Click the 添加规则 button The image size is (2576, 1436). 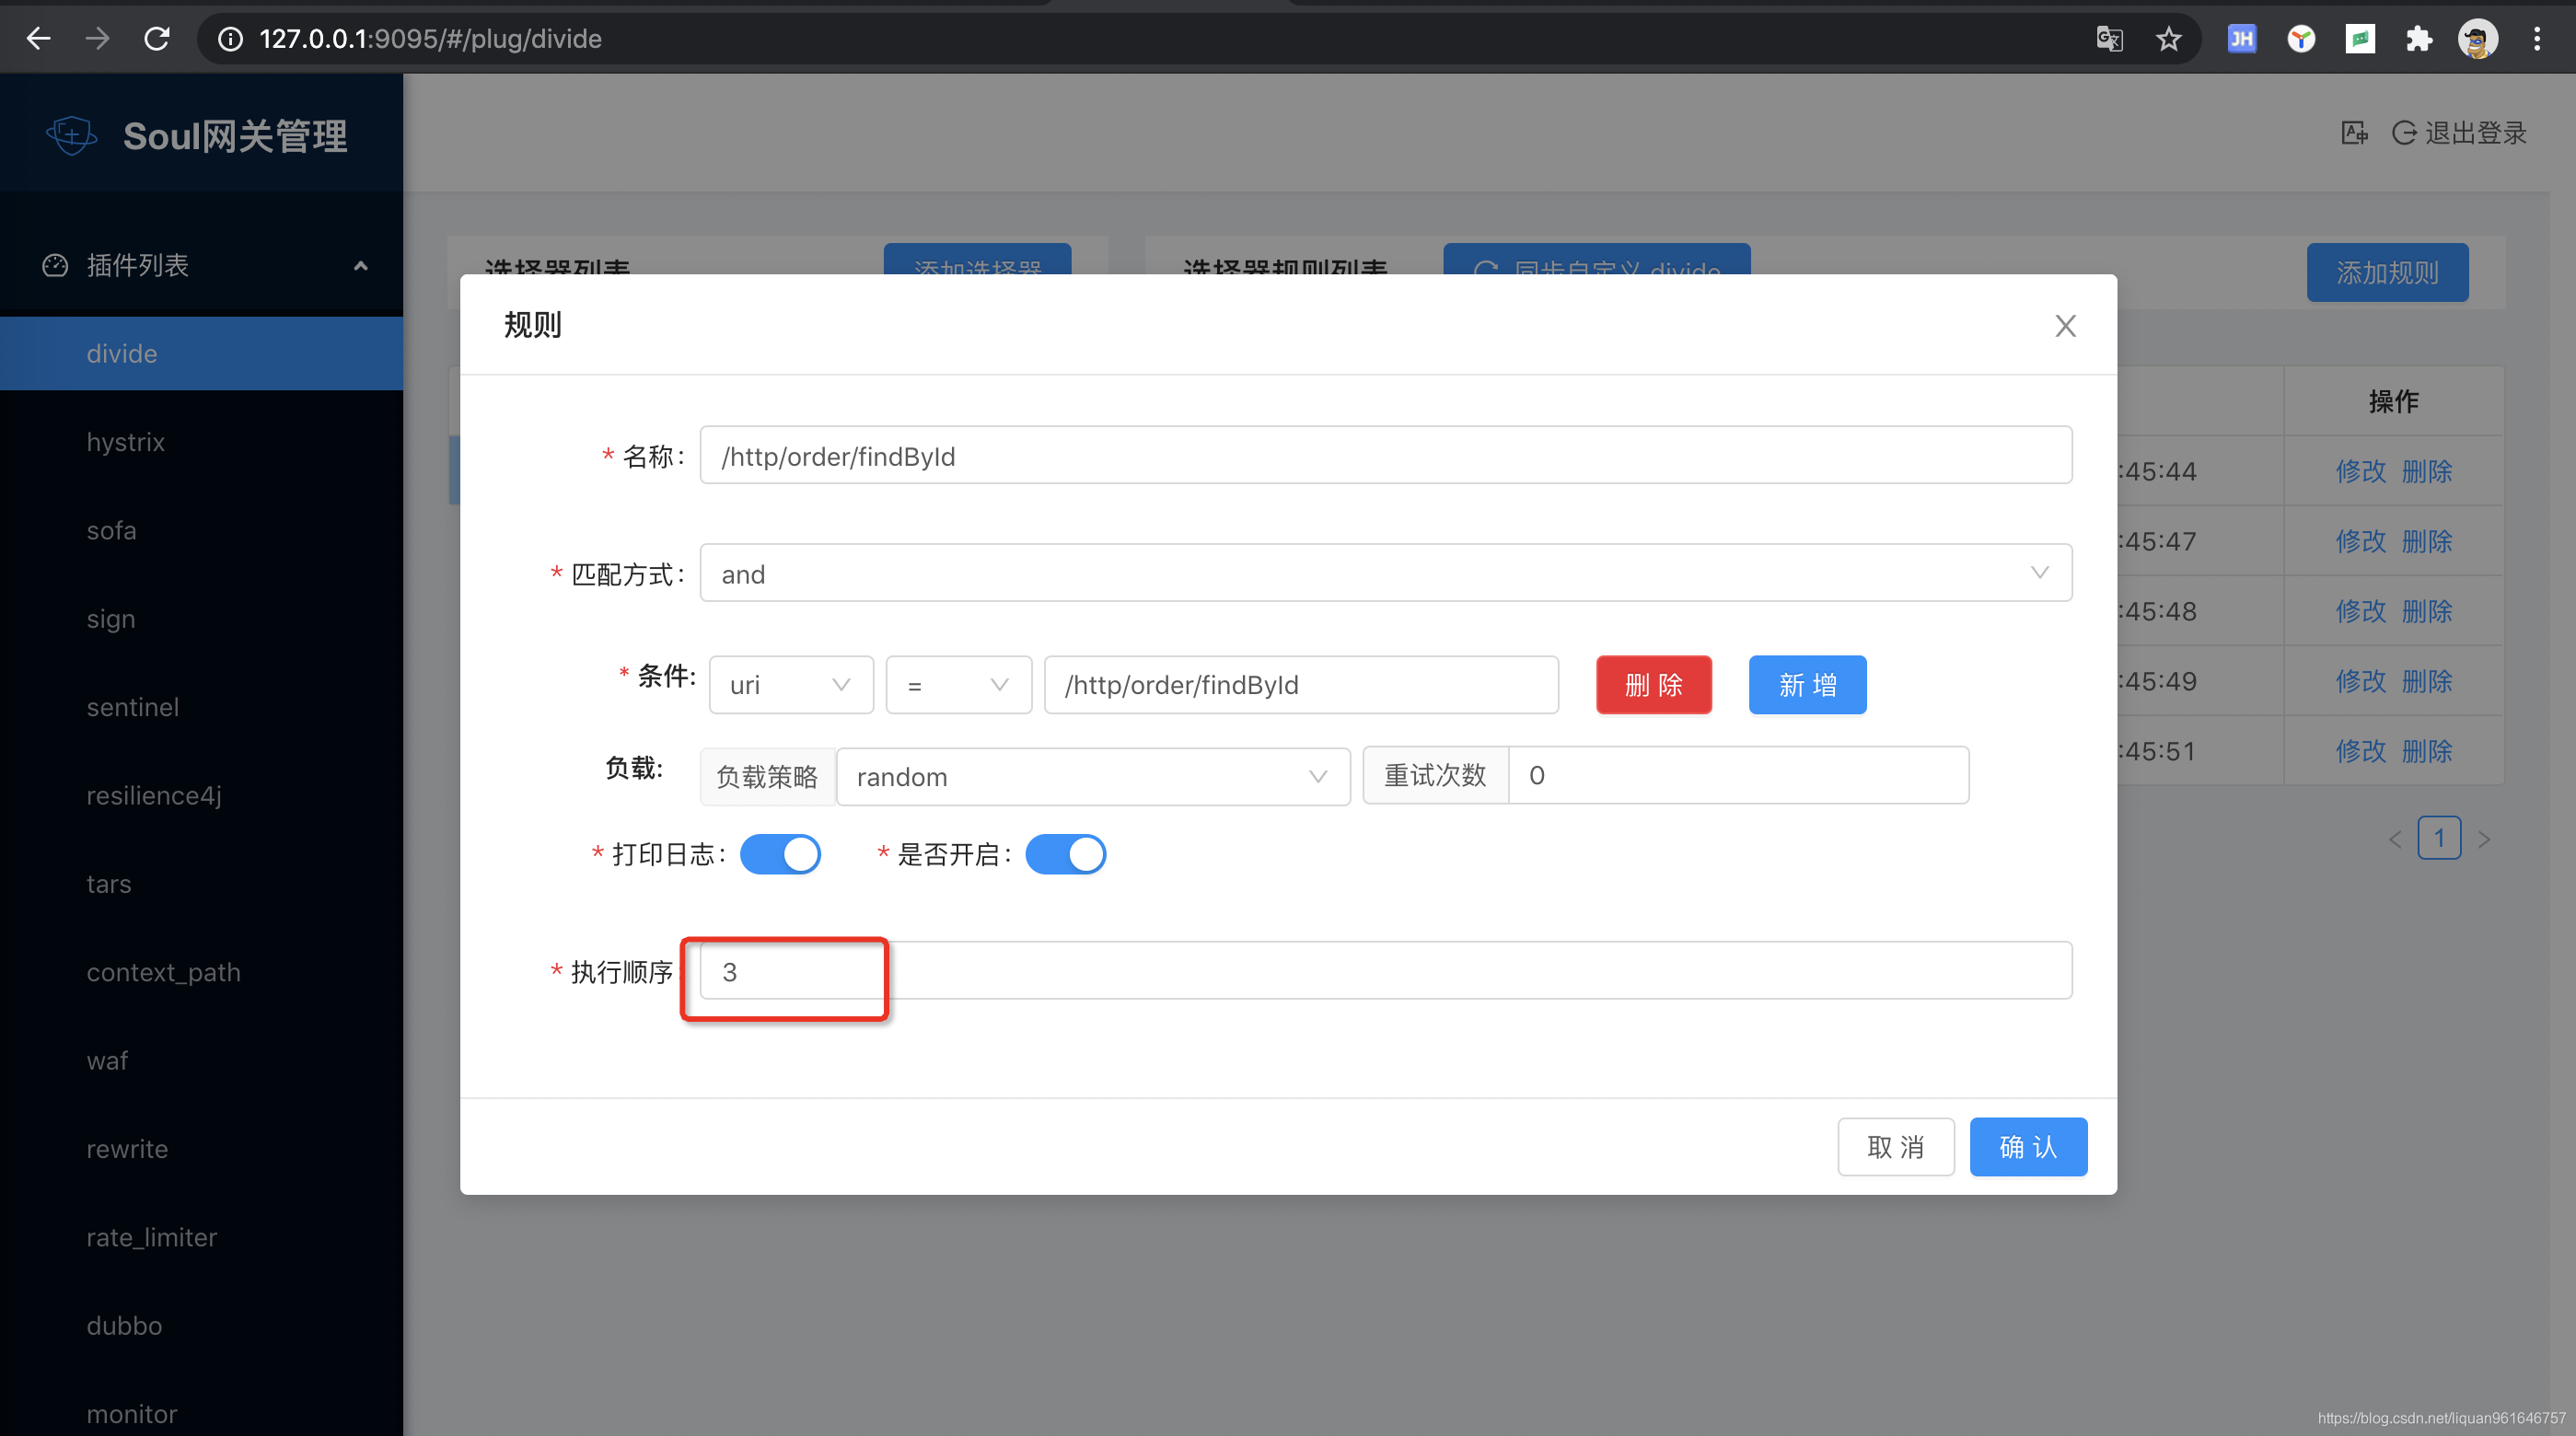2387,273
